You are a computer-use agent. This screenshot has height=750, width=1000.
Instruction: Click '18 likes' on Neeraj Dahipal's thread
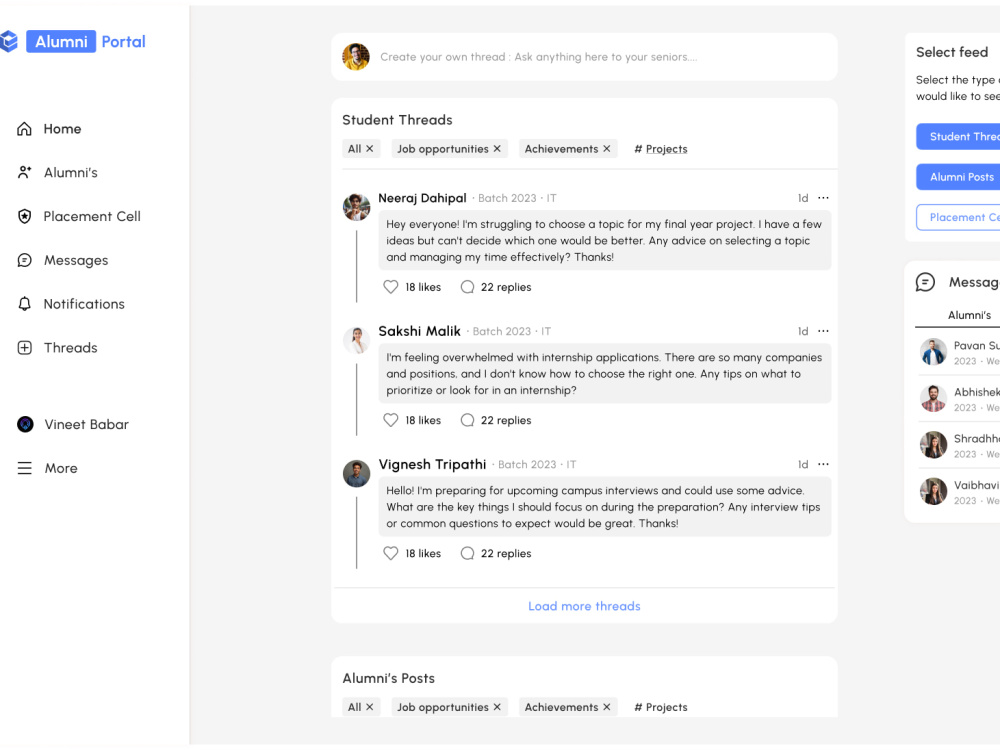pos(423,288)
